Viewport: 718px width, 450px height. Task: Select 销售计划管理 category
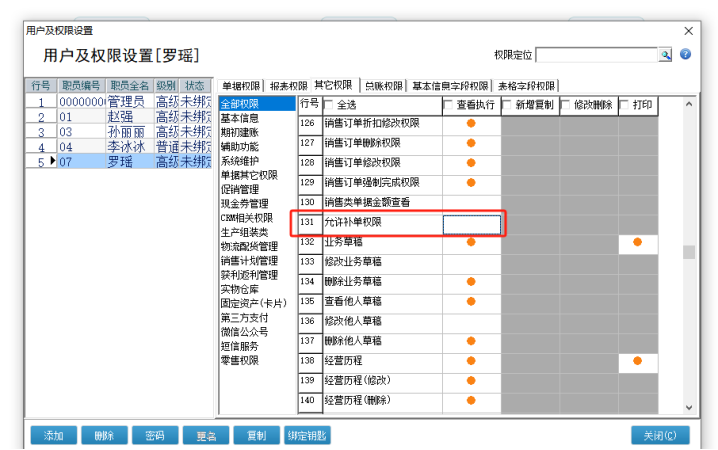click(x=249, y=261)
